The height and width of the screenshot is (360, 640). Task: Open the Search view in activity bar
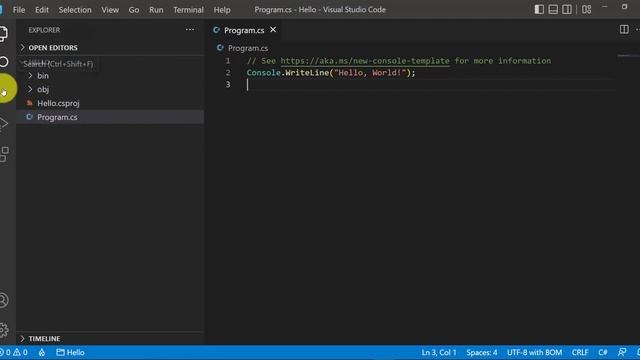[4, 62]
